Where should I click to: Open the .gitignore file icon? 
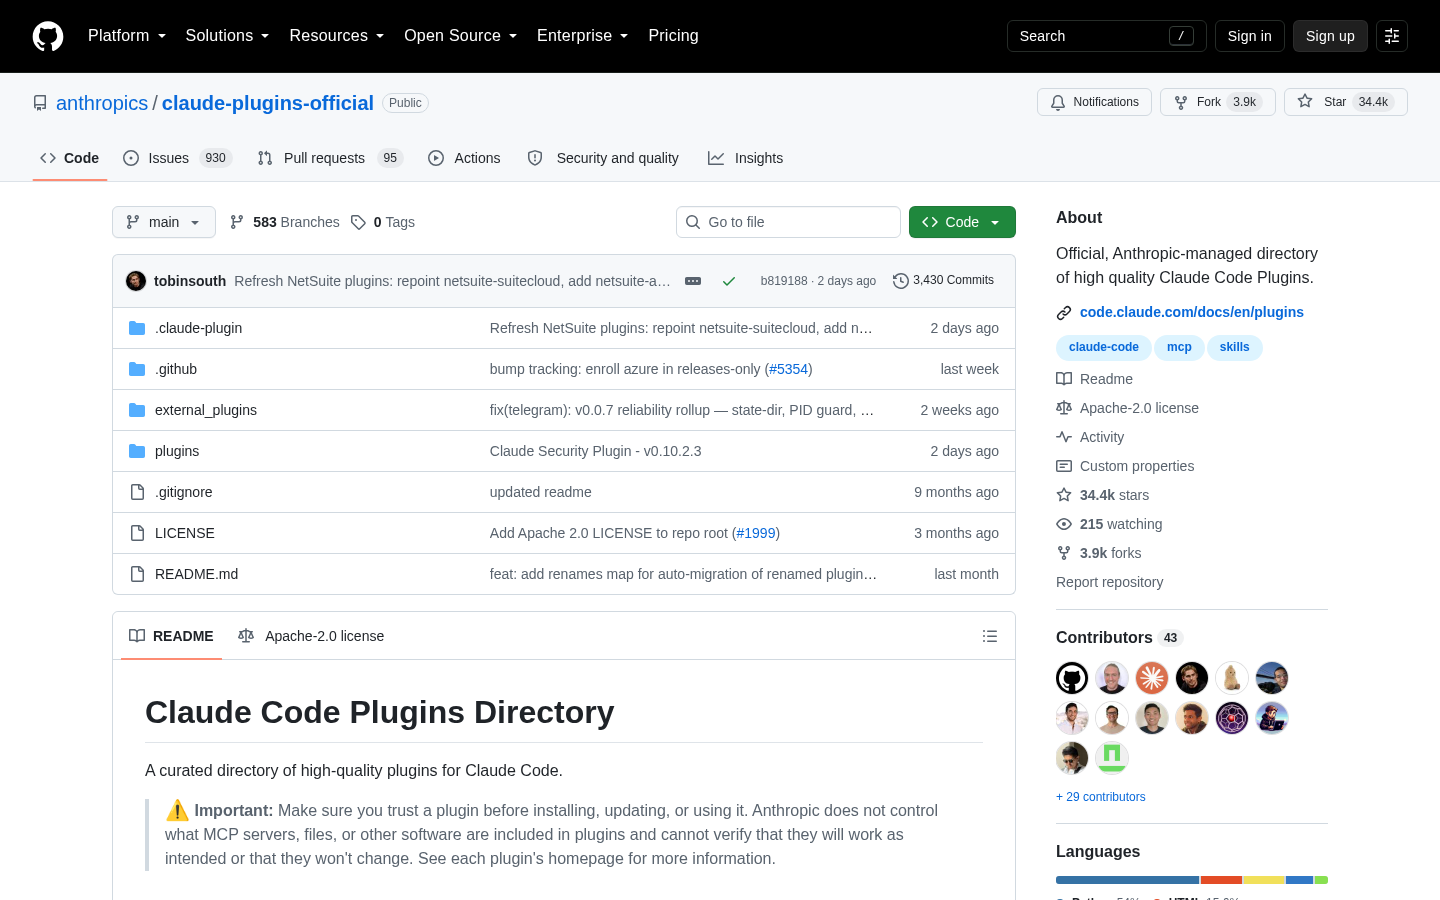137,492
